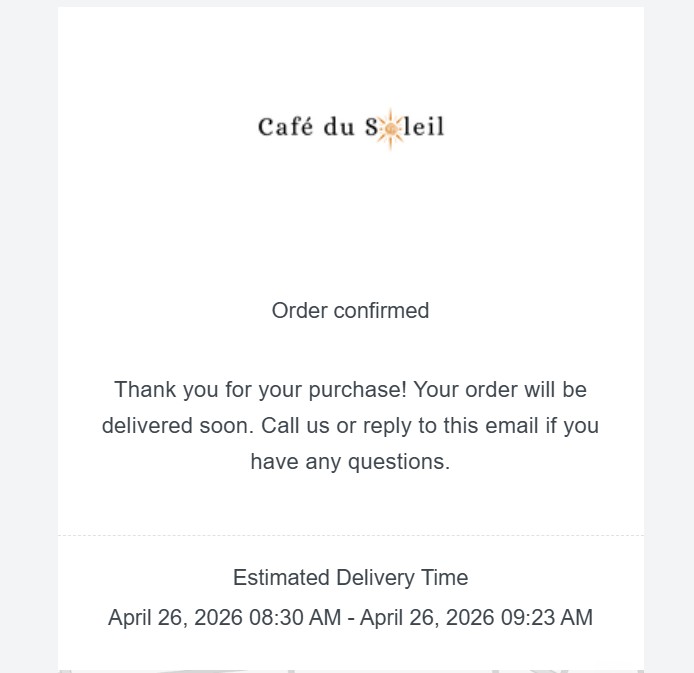The width and height of the screenshot is (694, 673).
Task: Click the "have any questions." line
Action: [x=350, y=461]
